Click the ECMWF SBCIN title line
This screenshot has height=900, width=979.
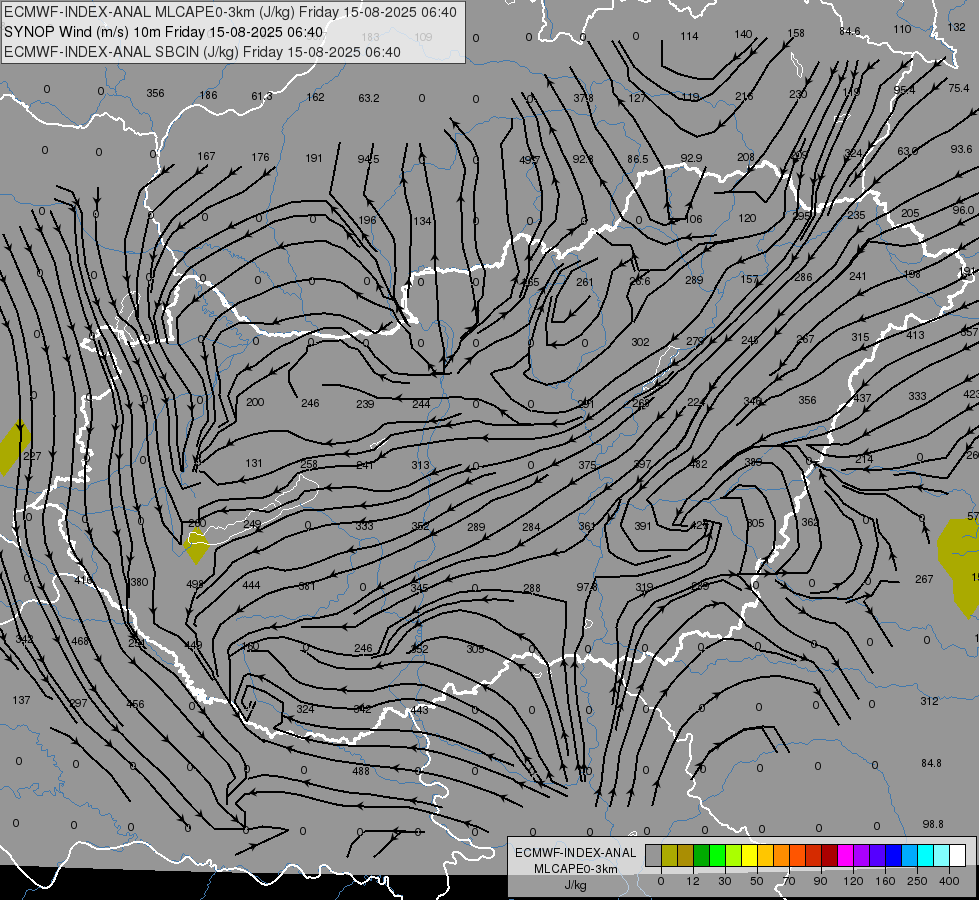(x=202, y=52)
